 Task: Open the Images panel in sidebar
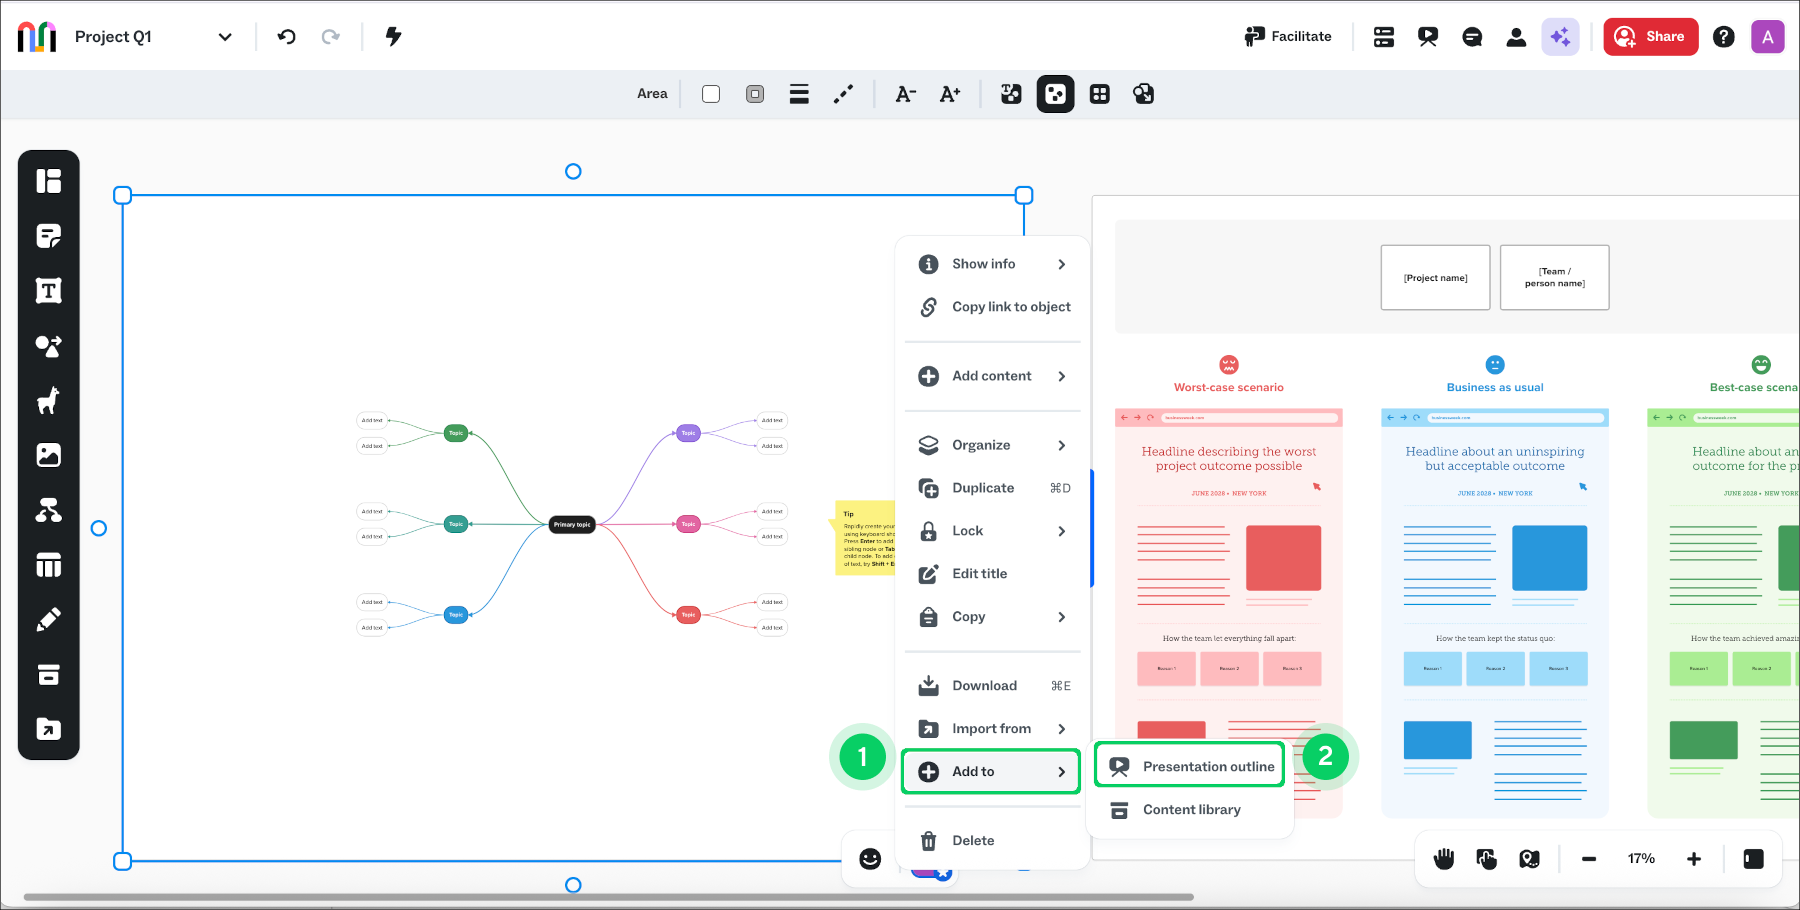48,456
